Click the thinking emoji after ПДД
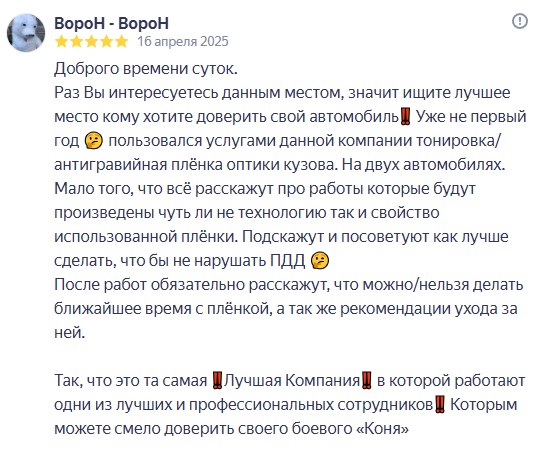 point(320,261)
